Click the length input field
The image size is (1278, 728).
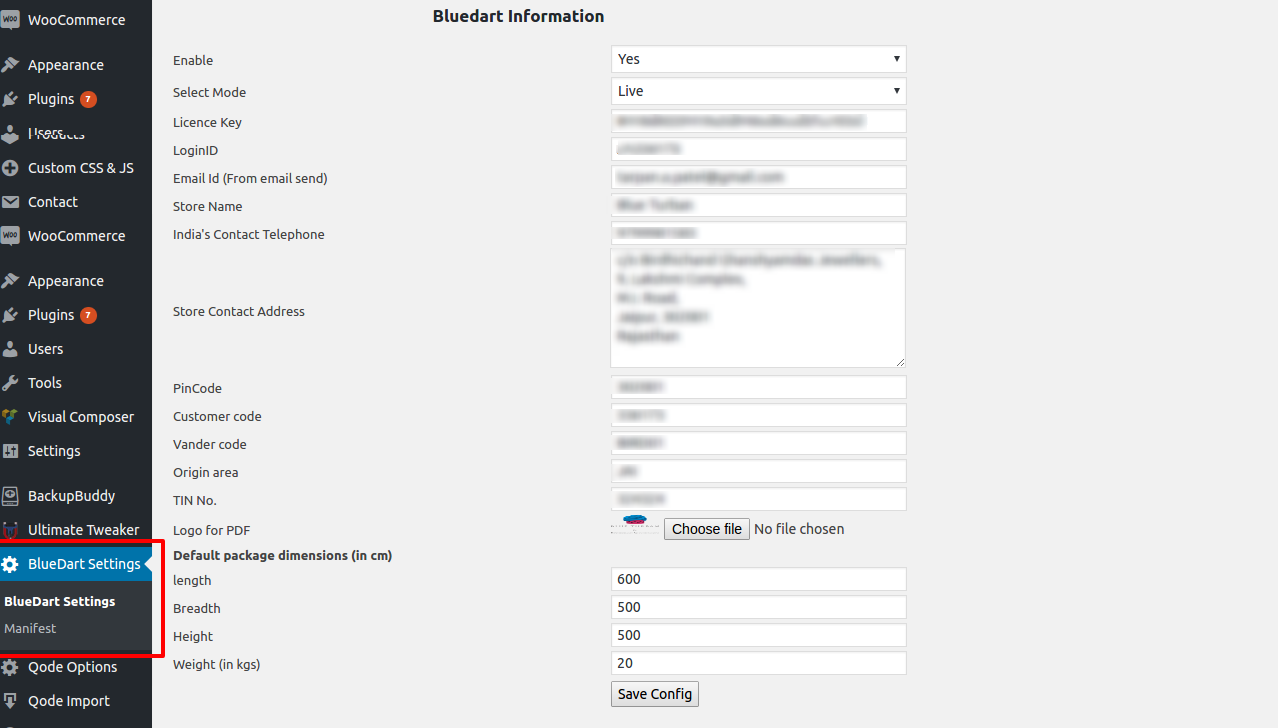point(758,579)
